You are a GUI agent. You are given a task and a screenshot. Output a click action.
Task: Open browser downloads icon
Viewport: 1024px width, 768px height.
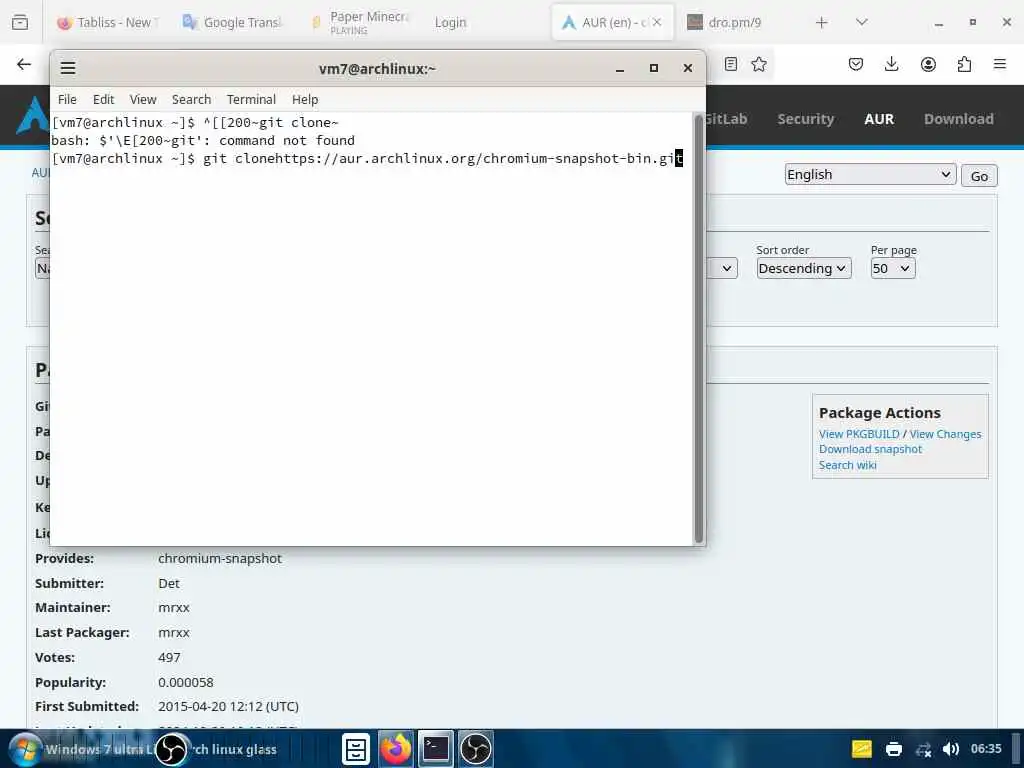point(891,64)
